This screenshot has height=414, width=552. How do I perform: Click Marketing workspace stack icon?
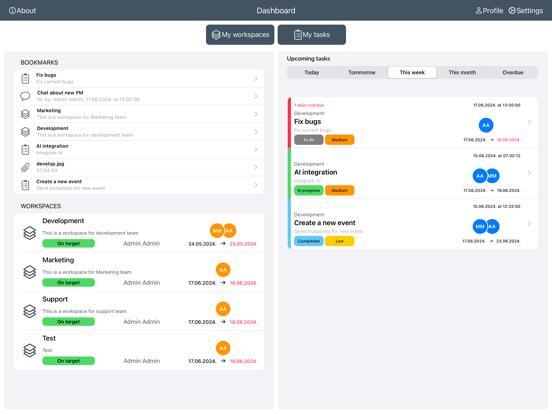pos(30,272)
